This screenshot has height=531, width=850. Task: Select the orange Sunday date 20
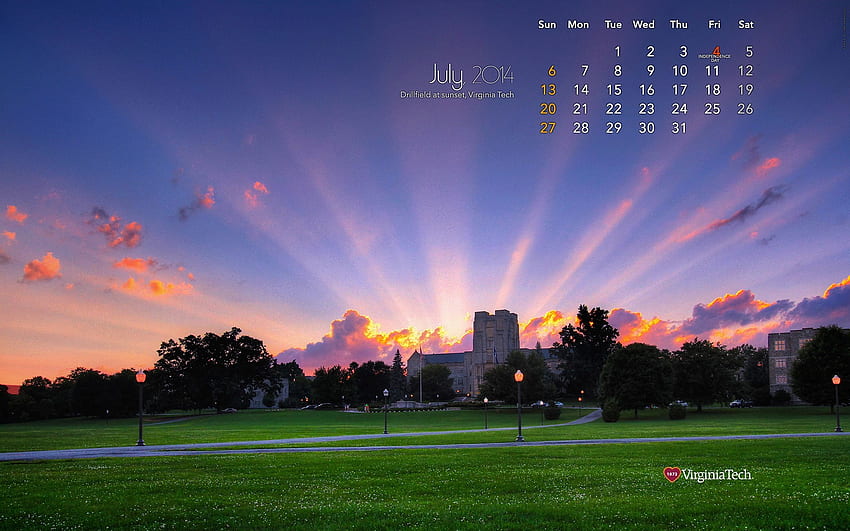pos(548,109)
